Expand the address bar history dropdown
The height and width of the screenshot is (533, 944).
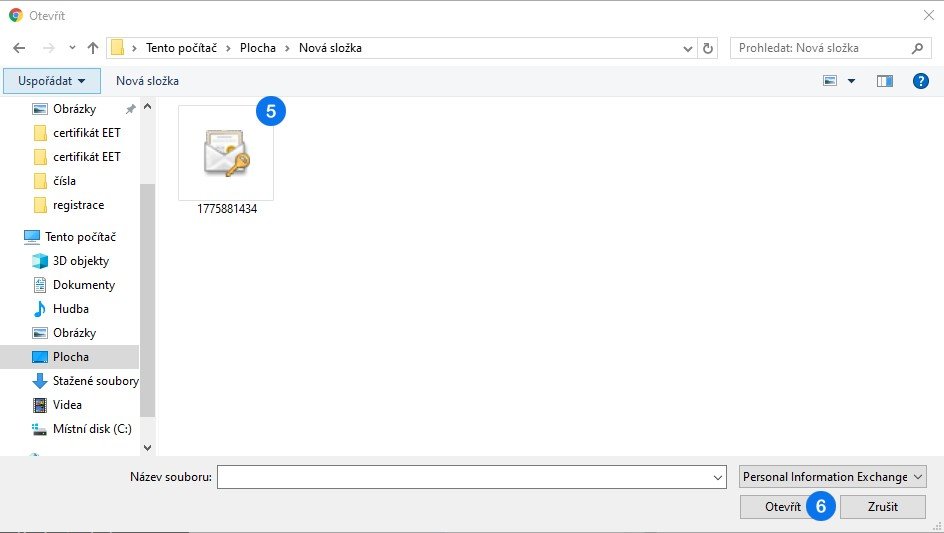(688, 48)
